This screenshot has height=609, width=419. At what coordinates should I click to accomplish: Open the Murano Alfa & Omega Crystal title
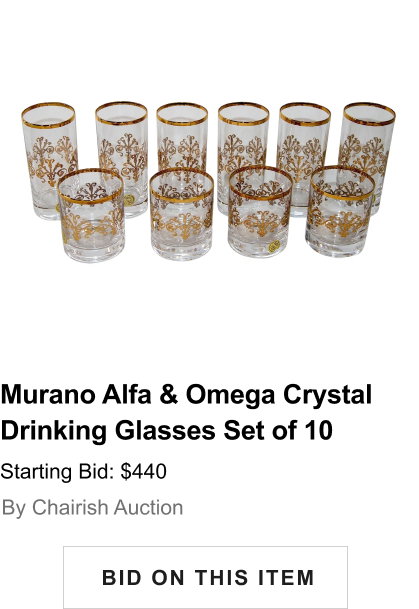pos(186,395)
